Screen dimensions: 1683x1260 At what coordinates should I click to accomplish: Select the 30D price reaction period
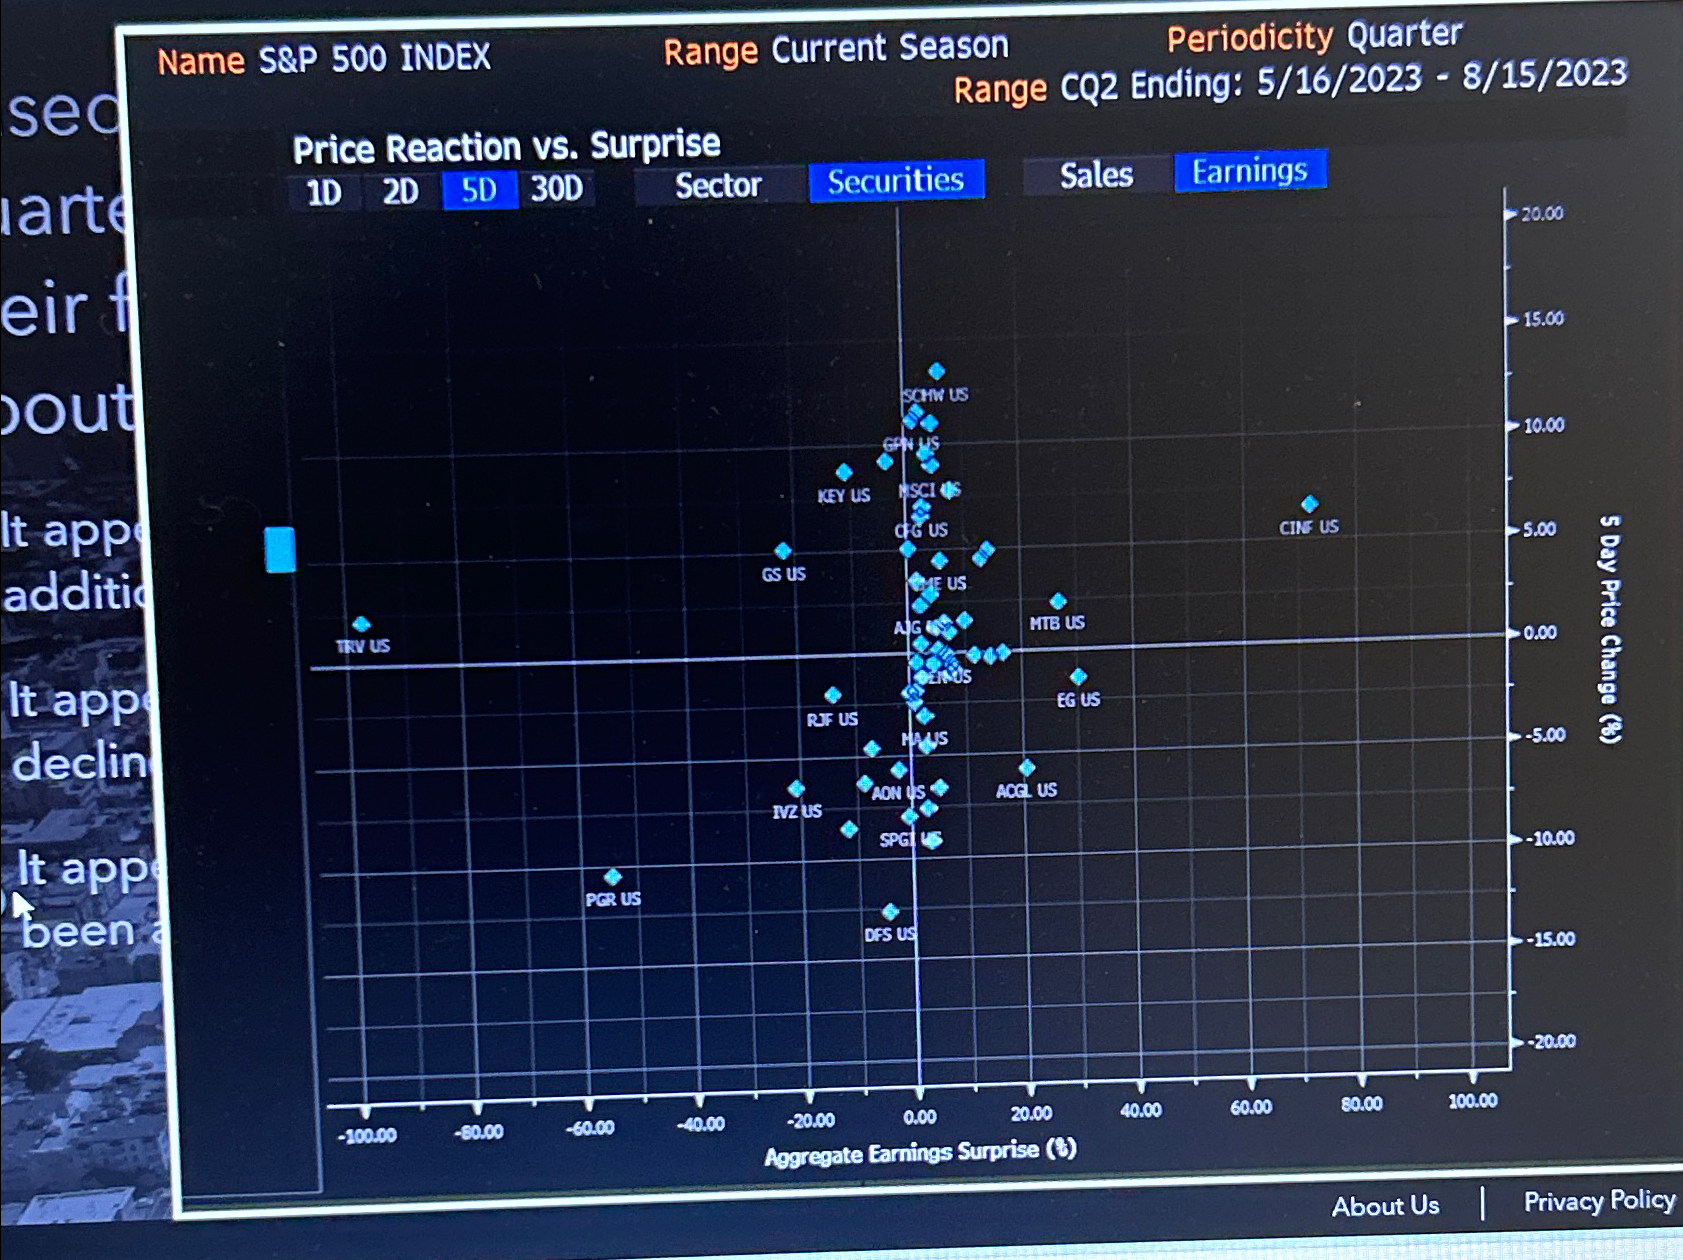point(557,188)
